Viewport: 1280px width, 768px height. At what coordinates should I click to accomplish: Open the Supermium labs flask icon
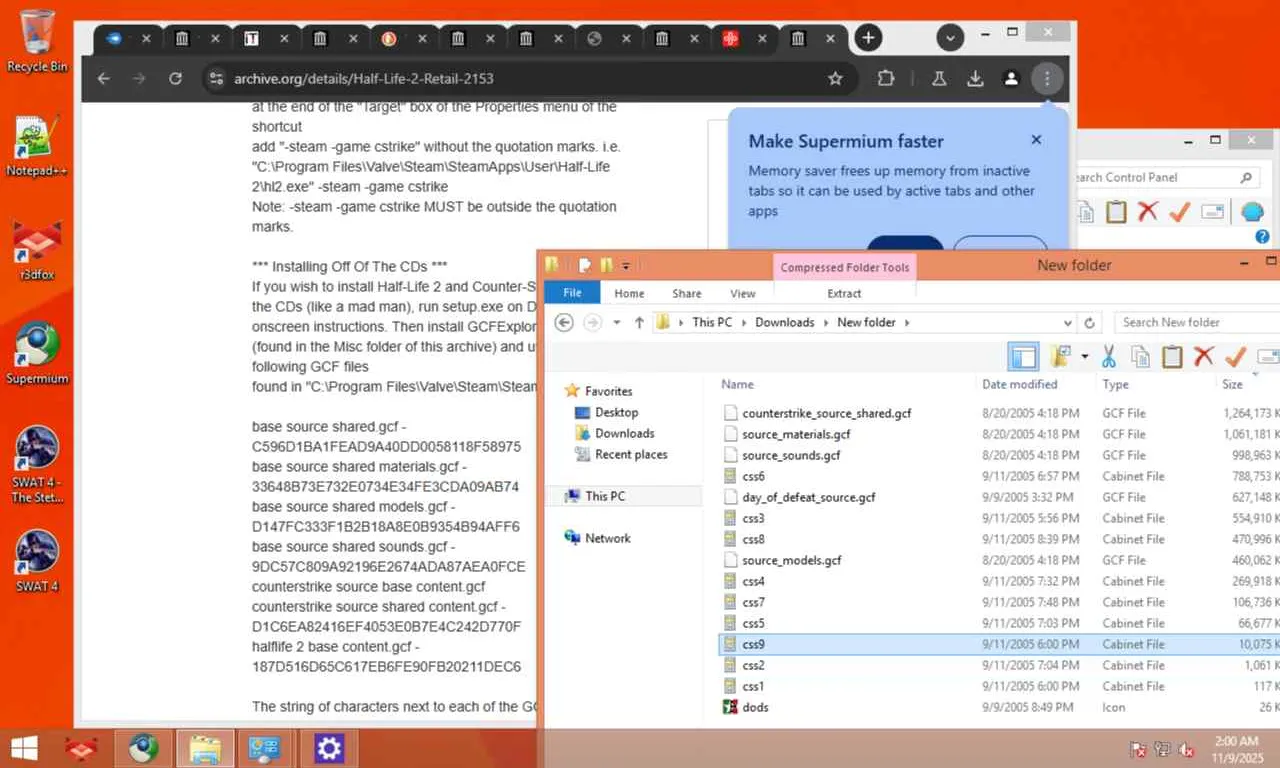(939, 78)
